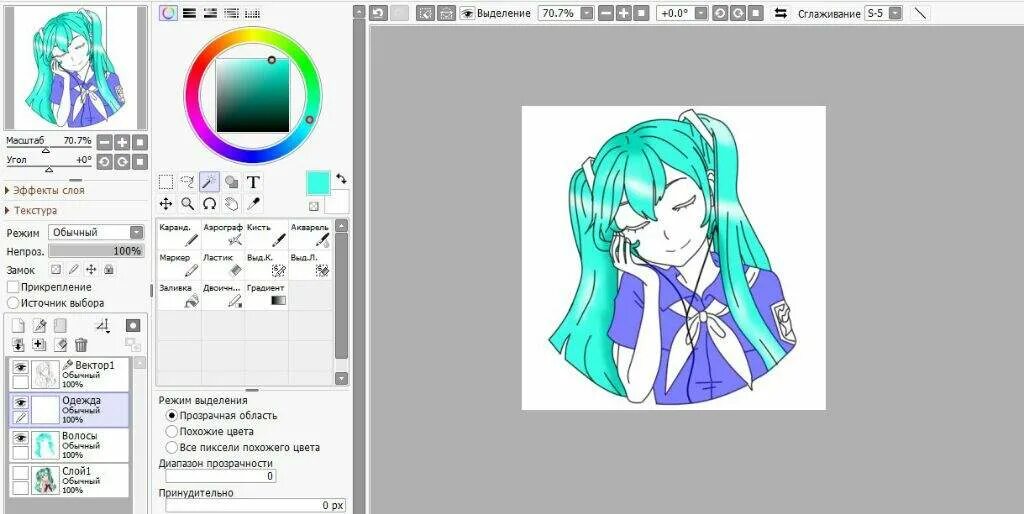Select Все пиксели похожего цвета mode
This screenshot has height=514, width=1024.
point(172,447)
